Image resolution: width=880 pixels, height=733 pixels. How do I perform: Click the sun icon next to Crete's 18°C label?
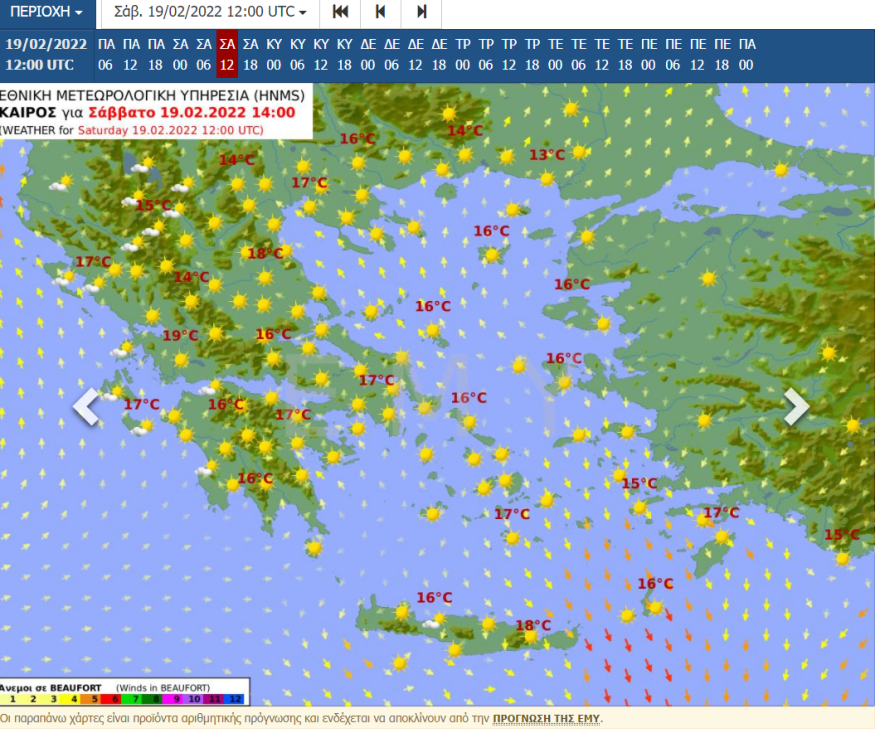531,637
